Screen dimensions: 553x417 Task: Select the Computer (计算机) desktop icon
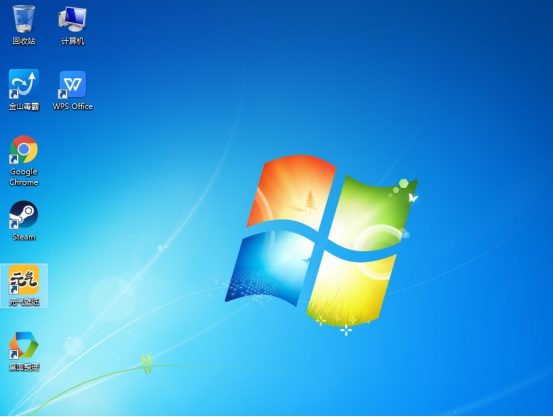[x=72, y=19]
